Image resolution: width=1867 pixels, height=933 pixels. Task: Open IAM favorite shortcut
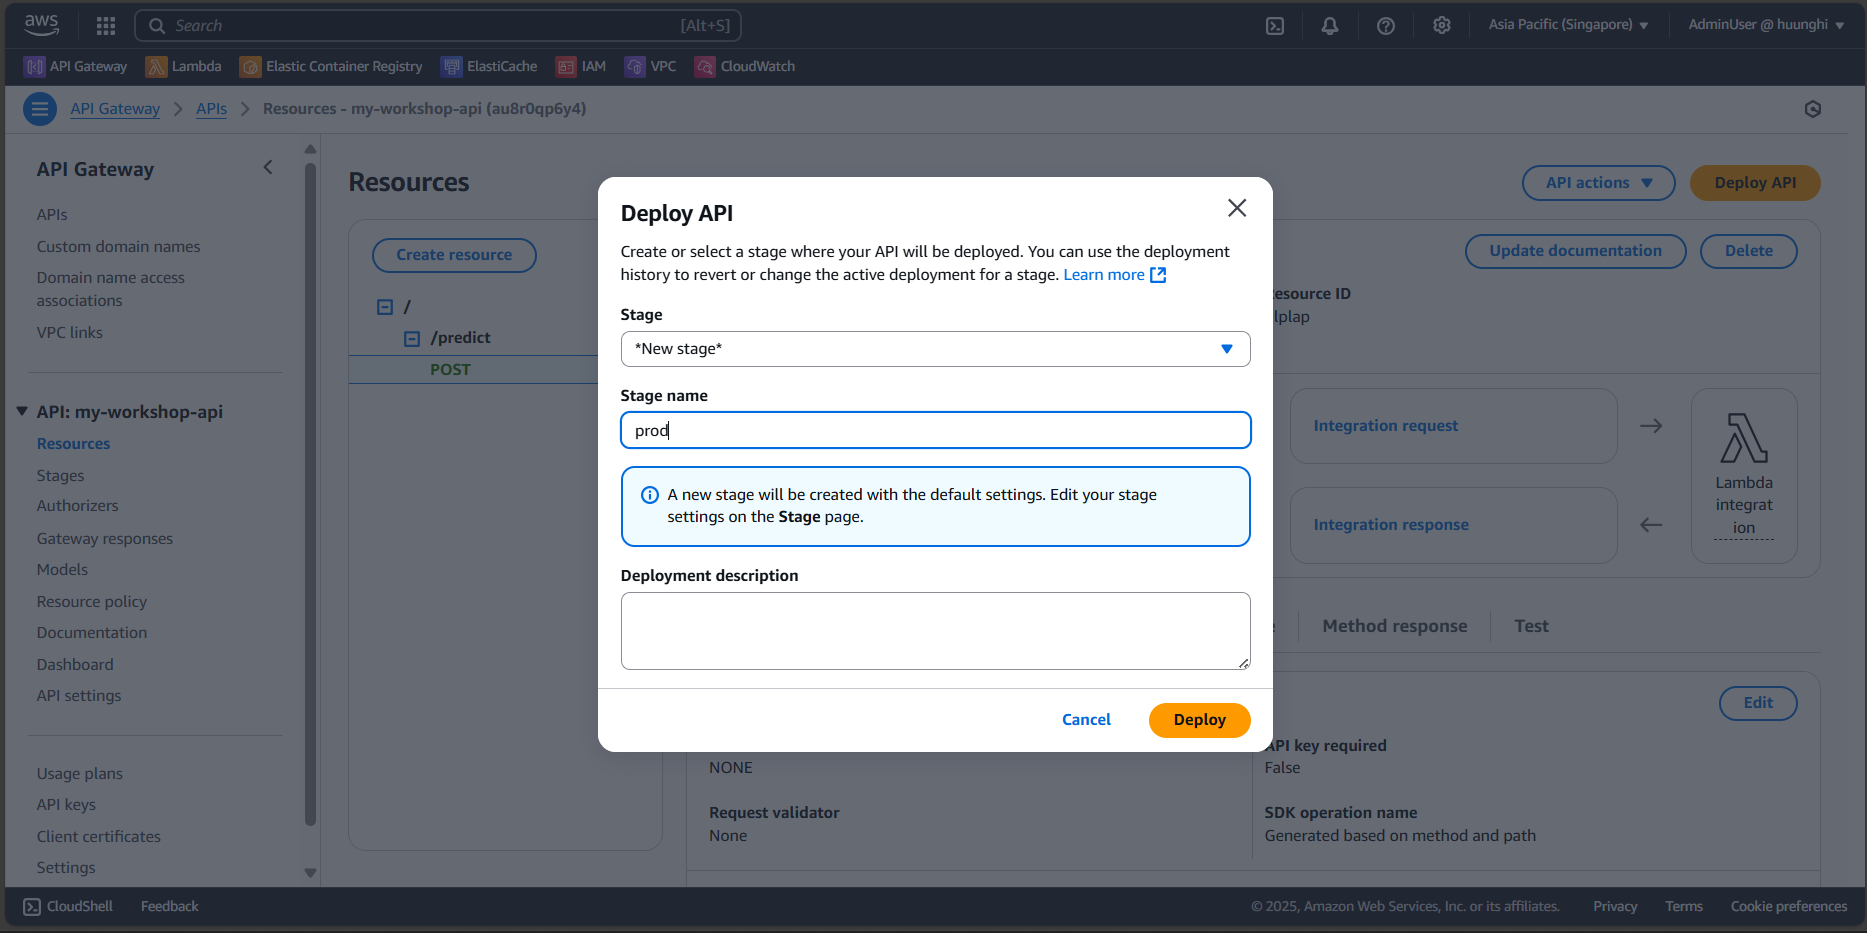pos(581,66)
